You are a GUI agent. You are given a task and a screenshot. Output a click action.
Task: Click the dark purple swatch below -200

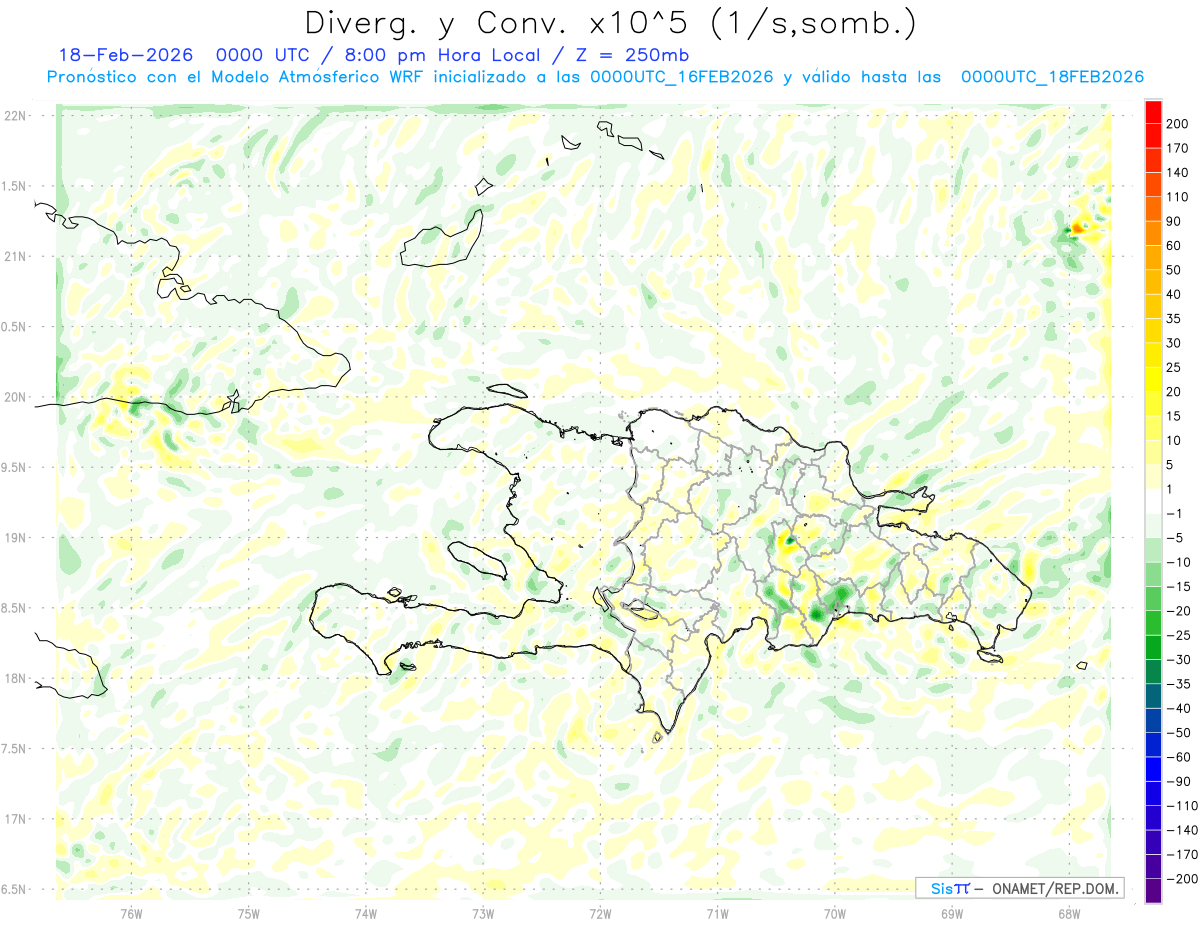(1153, 891)
